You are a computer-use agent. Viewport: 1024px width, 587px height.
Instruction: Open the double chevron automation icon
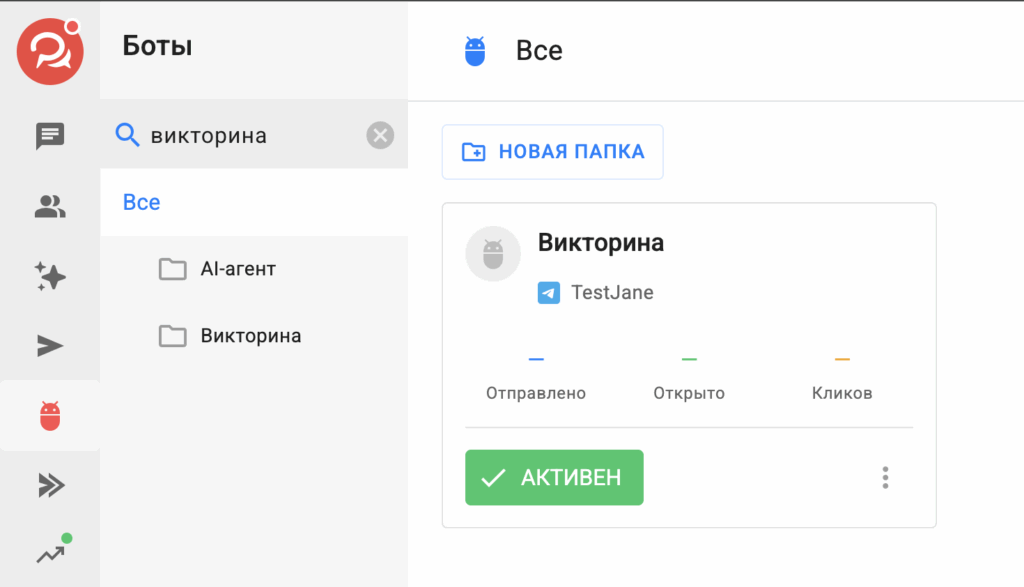tap(50, 486)
